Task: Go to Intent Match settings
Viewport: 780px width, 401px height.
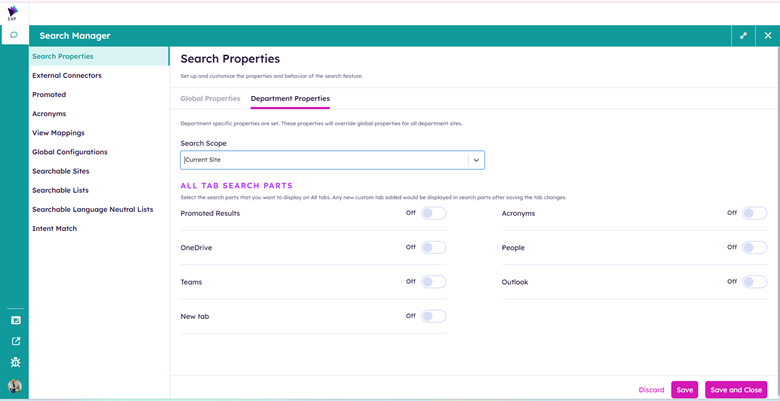Action: [x=54, y=229]
